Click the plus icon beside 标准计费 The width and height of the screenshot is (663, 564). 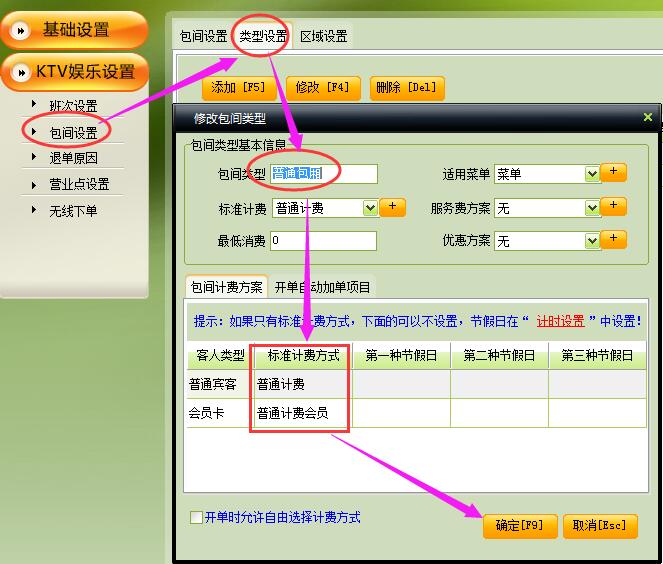[392, 207]
